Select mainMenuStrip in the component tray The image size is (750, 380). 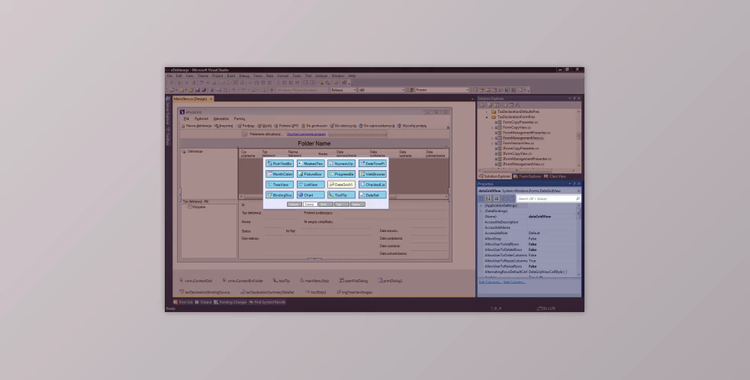[314, 281]
